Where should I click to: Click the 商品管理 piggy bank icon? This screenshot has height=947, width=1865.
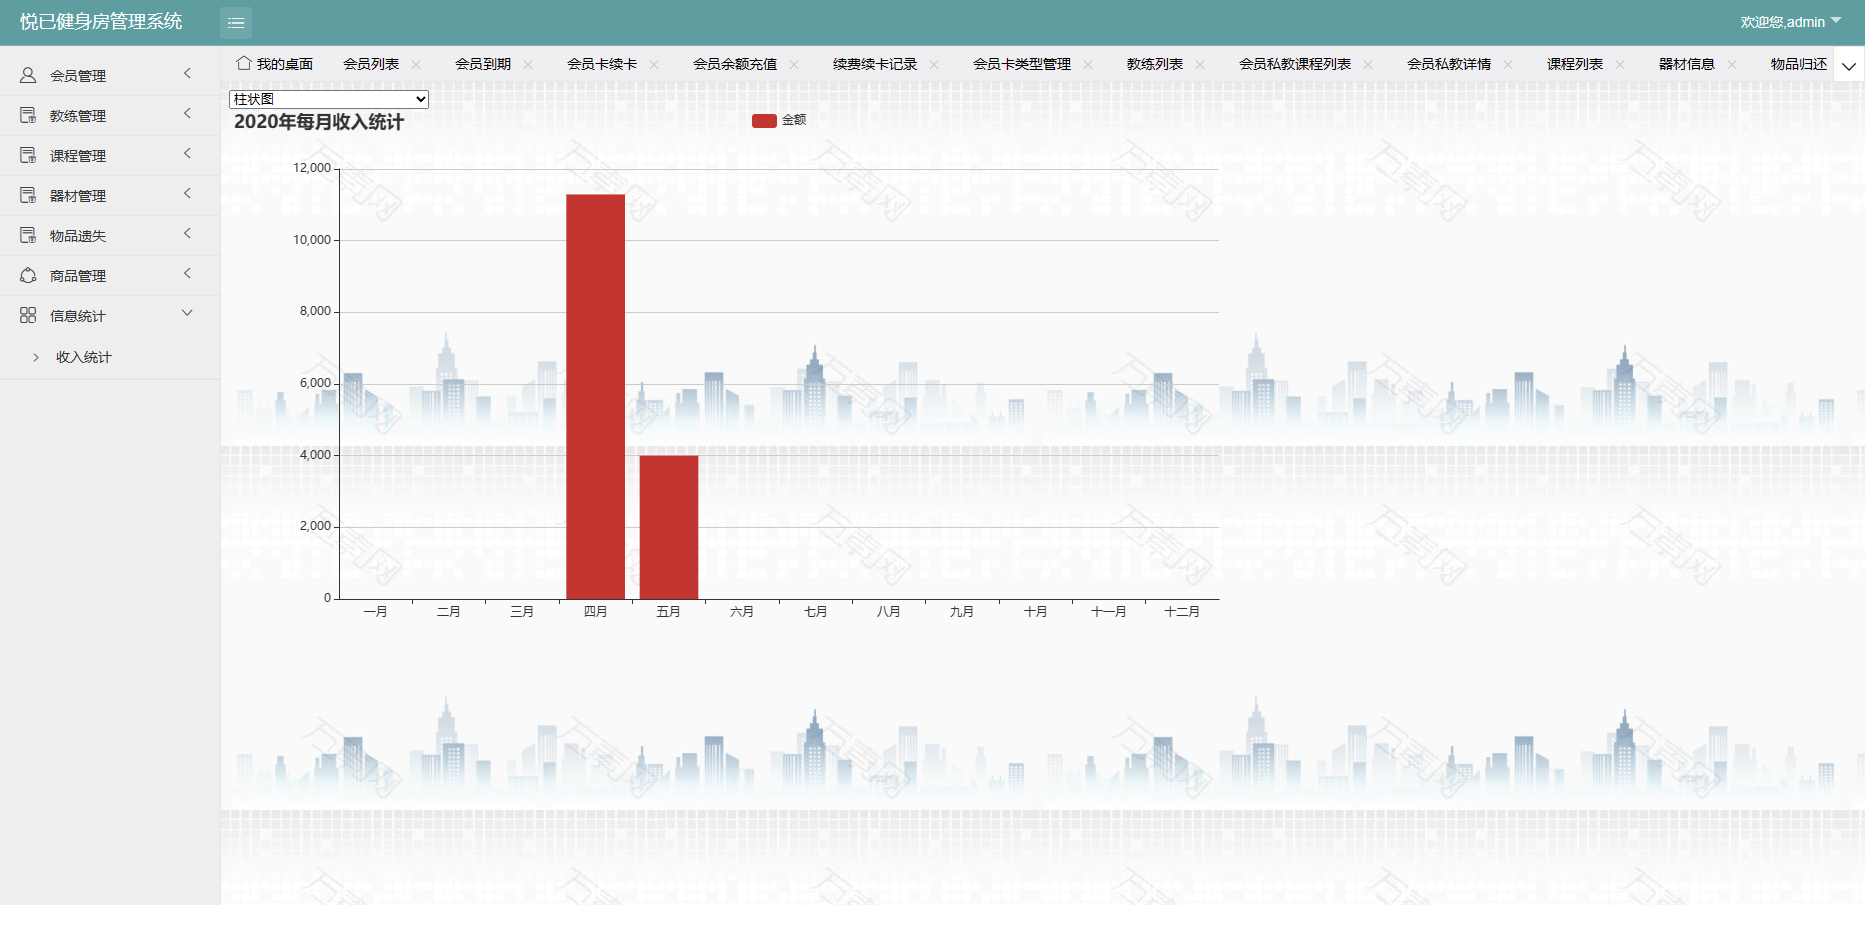(x=28, y=275)
